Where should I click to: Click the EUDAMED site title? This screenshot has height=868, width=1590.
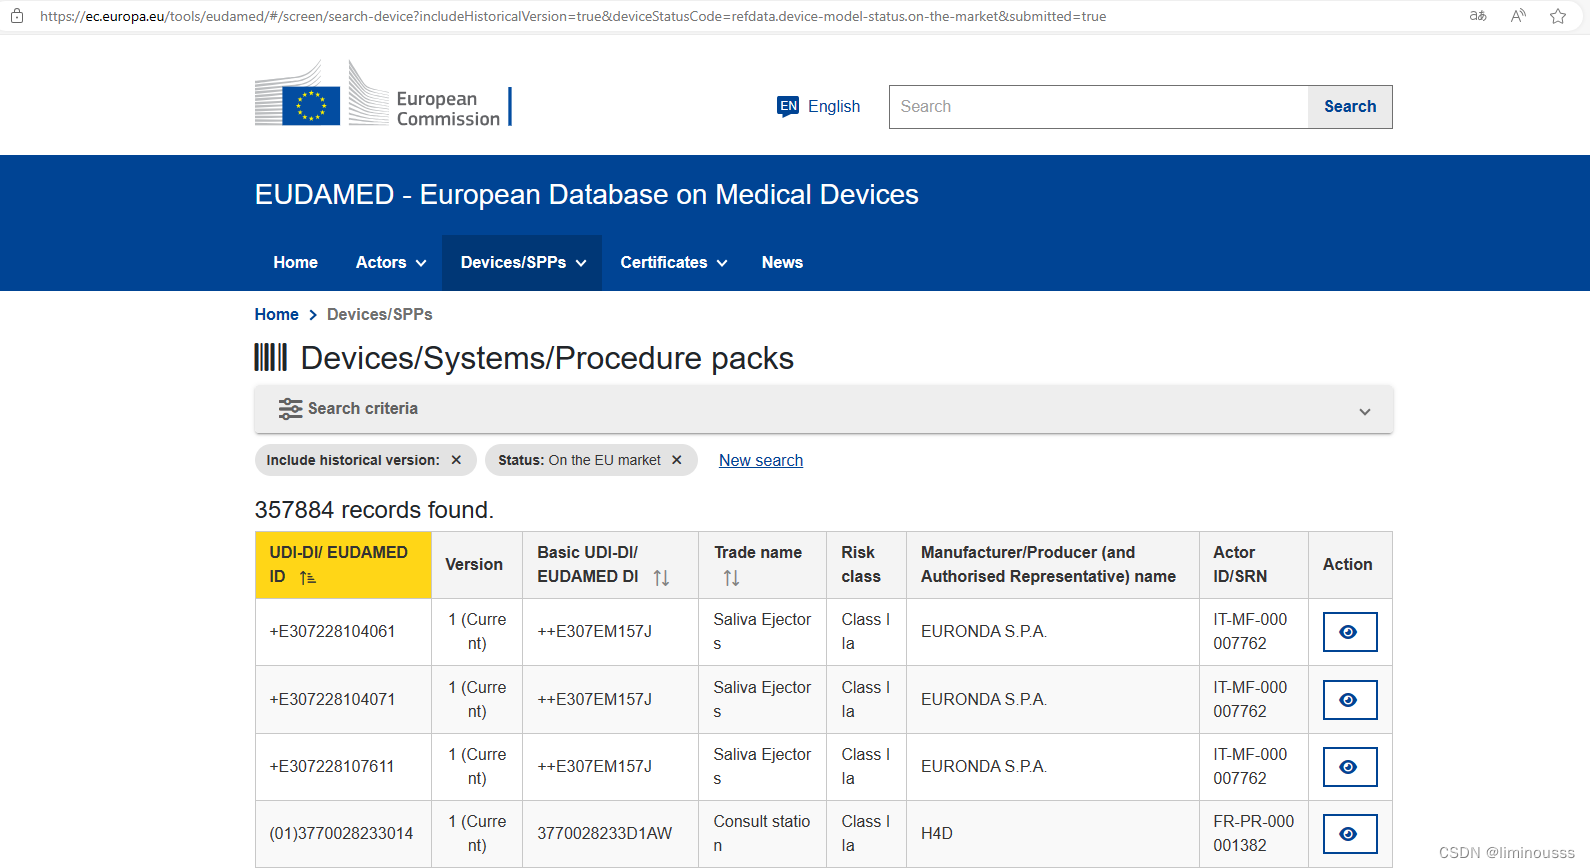pyautogui.click(x=587, y=194)
